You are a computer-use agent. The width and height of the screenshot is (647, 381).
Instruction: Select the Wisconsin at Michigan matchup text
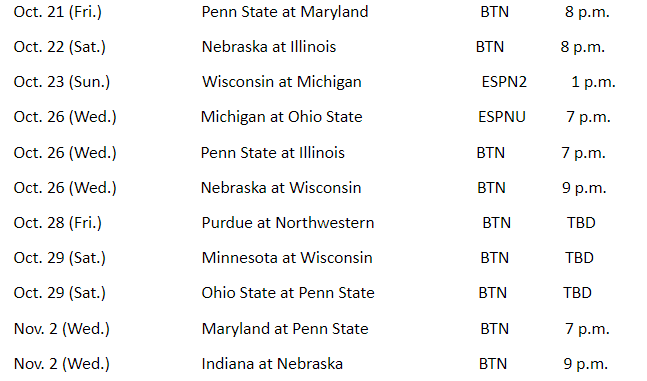(282, 83)
